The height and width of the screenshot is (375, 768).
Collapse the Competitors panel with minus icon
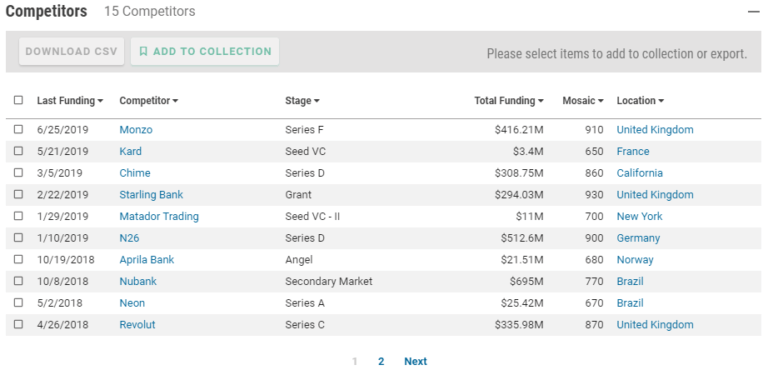(753, 11)
